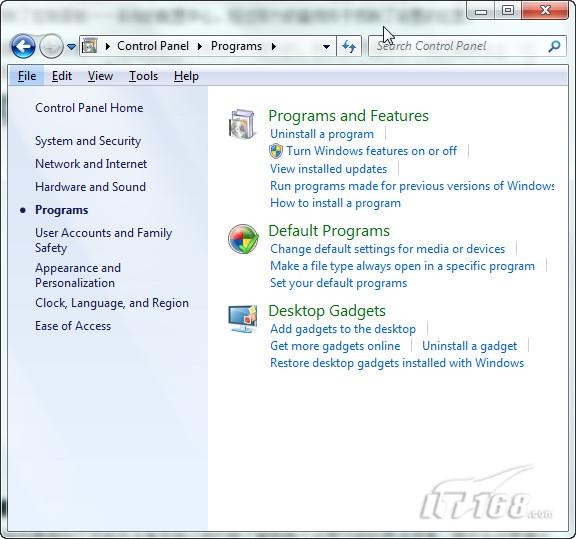Click the shield icon for Windows features

(x=276, y=151)
